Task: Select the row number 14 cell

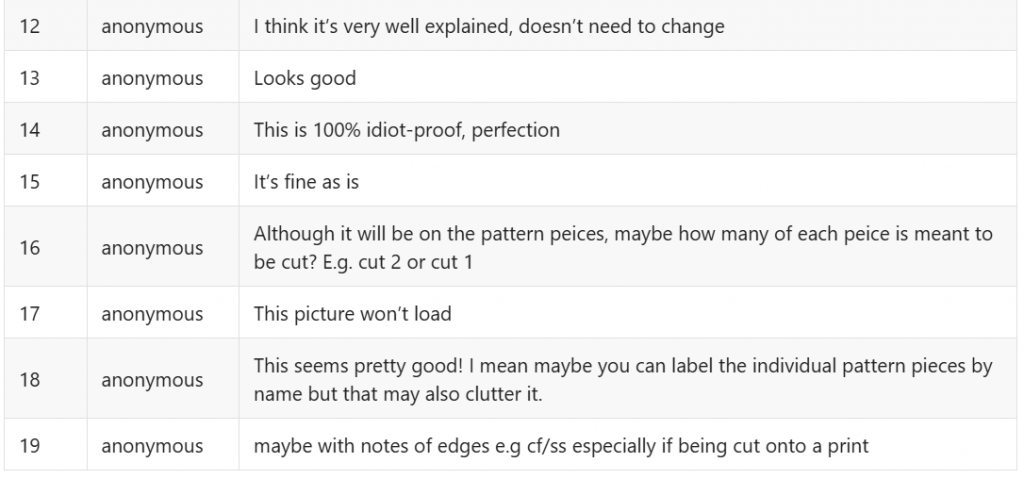Action: coord(29,130)
